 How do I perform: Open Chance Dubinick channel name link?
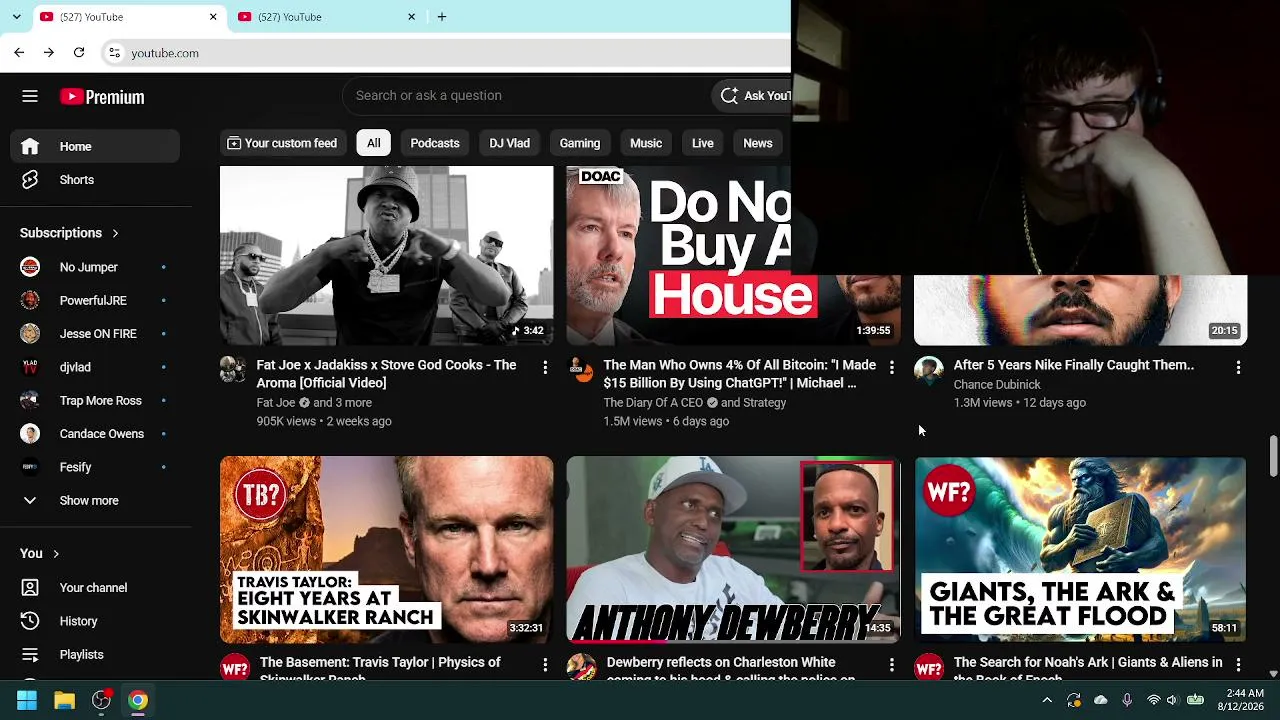click(x=997, y=385)
